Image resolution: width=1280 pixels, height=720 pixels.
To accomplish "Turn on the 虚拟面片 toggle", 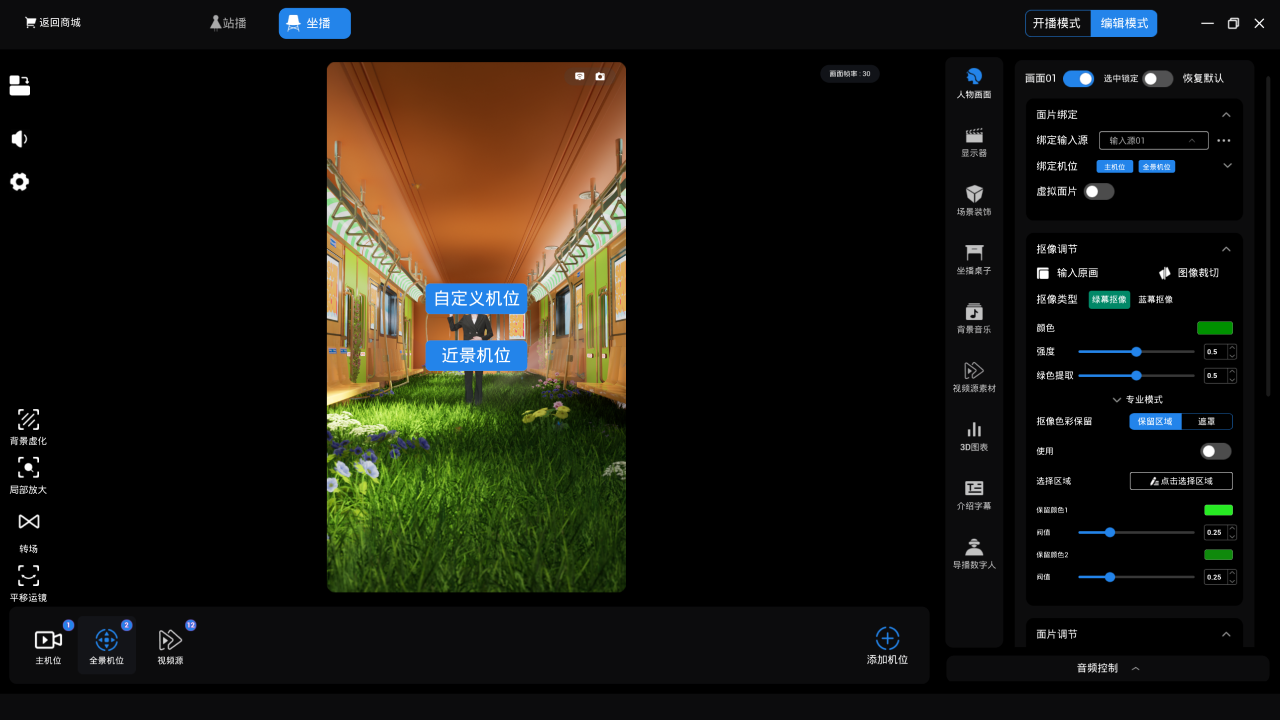I will pos(1099,191).
